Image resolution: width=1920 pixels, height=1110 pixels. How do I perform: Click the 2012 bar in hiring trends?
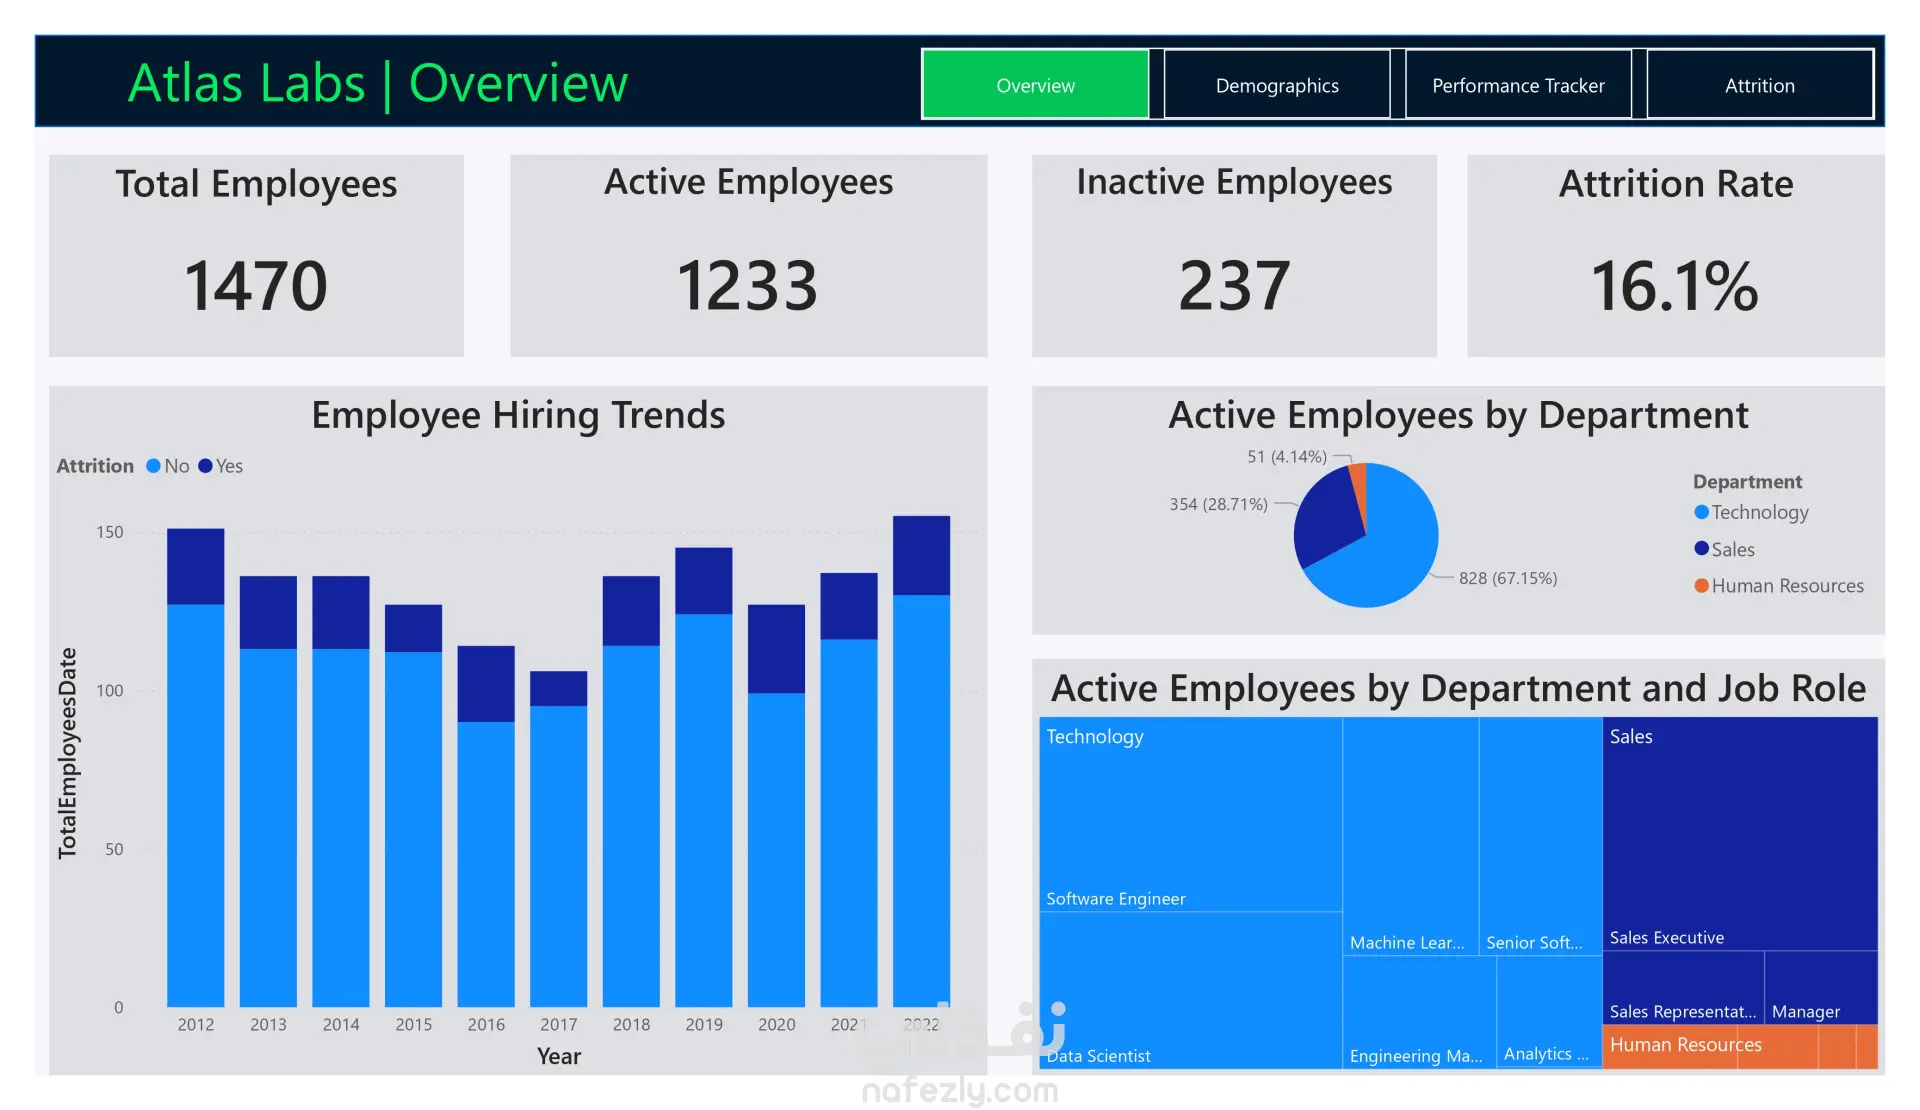pos(196,800)
